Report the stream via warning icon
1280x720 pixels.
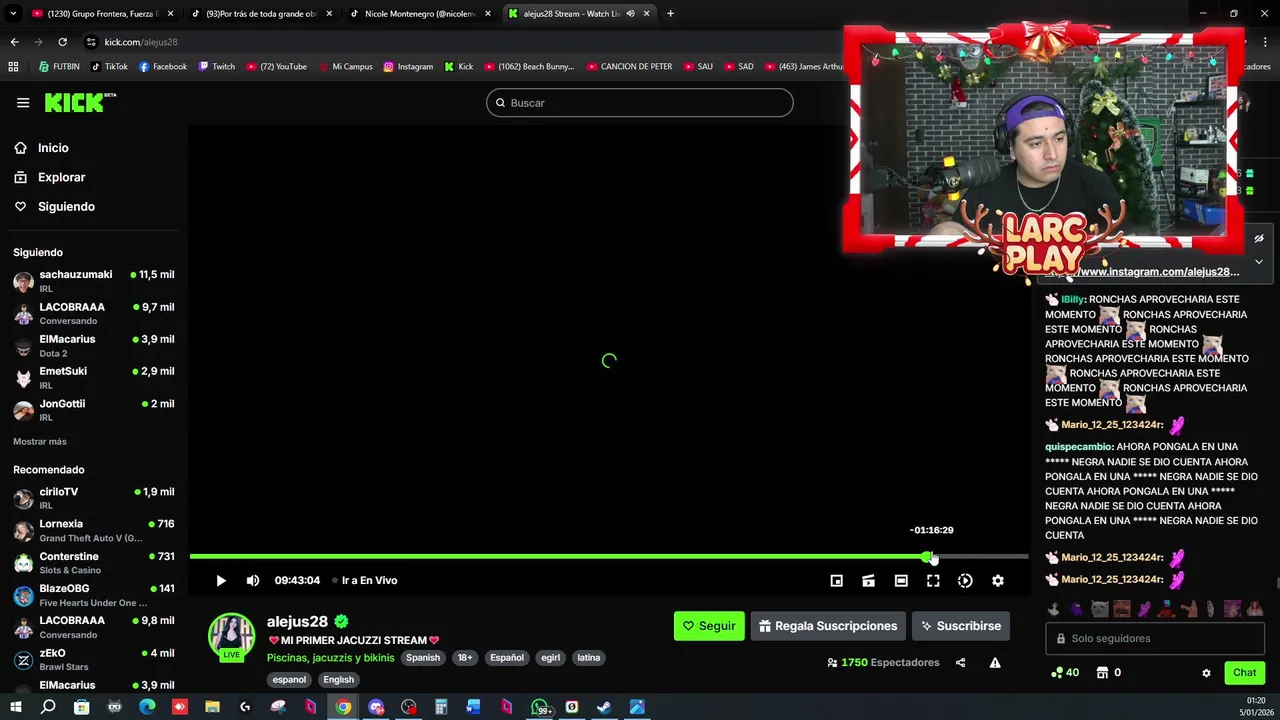tap(995, 662)
